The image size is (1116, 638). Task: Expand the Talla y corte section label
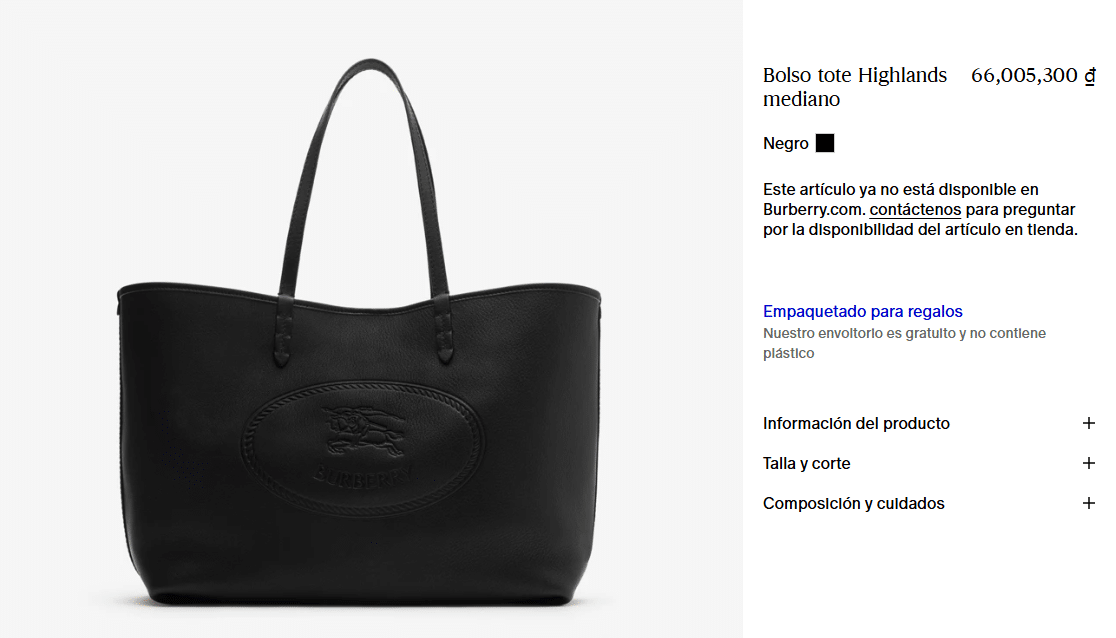coord(806,464)
